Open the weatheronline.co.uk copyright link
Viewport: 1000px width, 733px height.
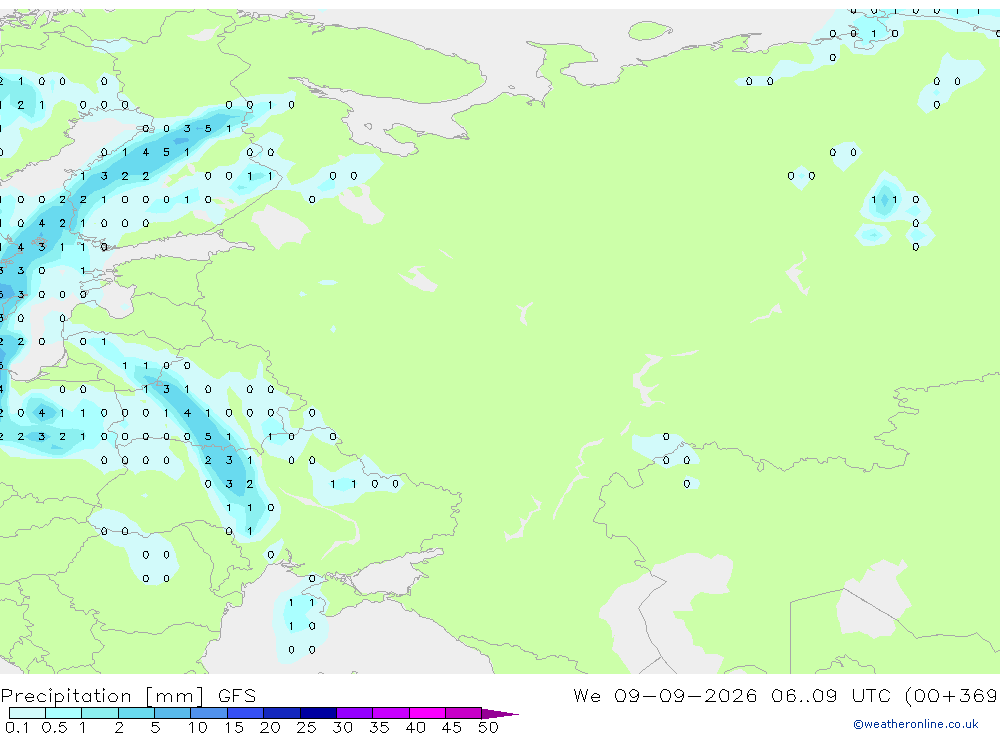pos(915,724)
